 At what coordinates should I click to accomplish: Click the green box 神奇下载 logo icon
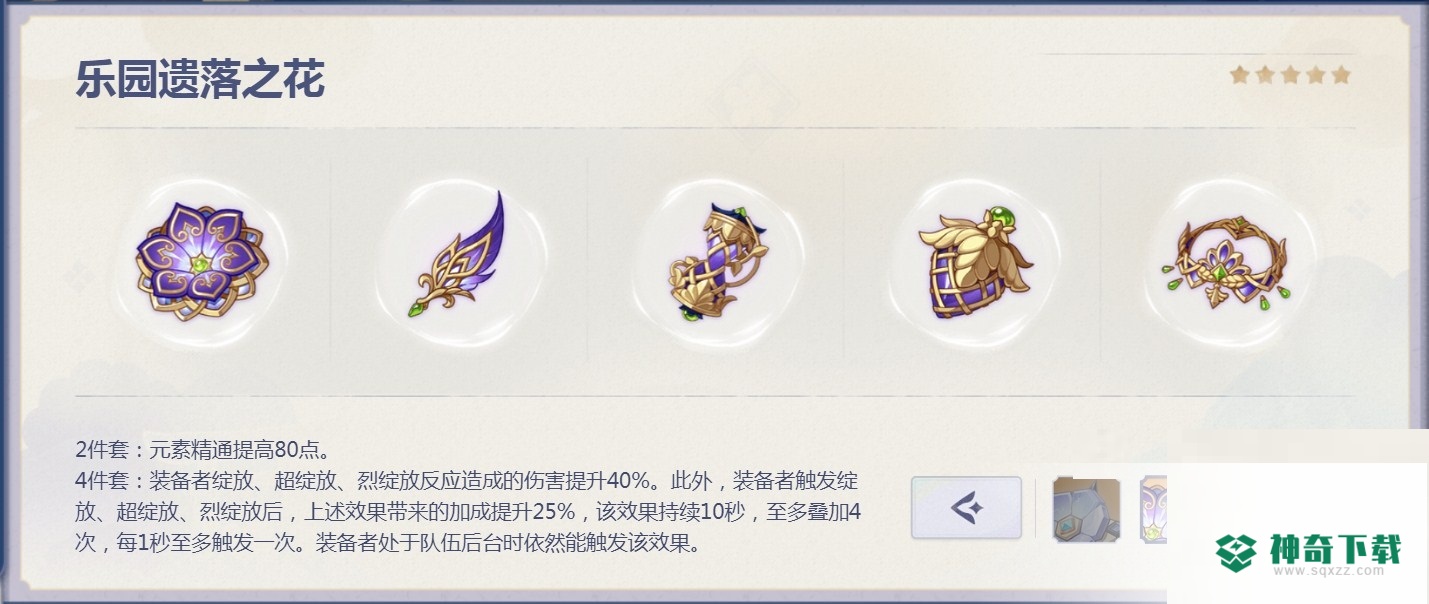point(1240,549)
